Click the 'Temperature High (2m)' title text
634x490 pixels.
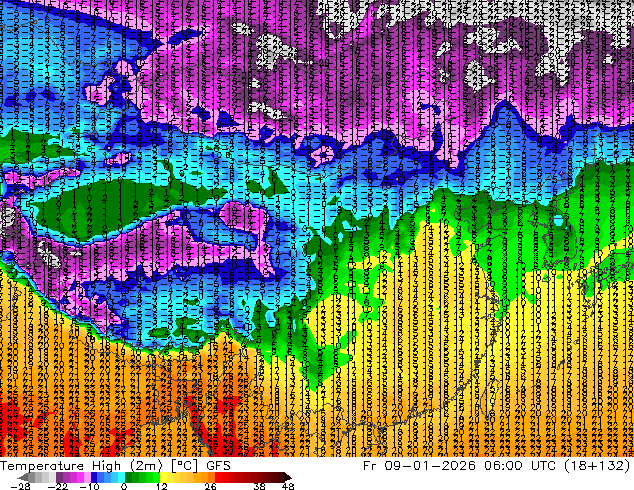[81, 466]
